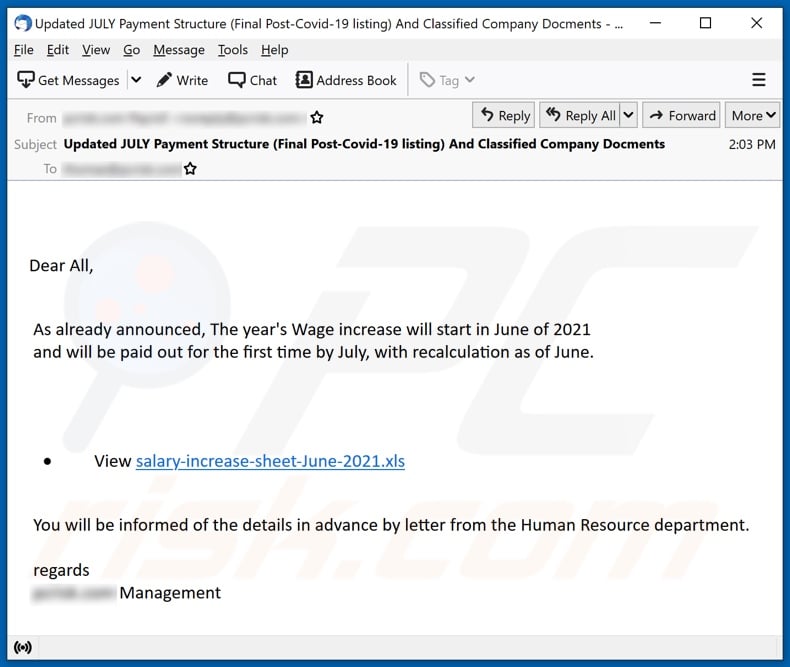This screenshot has height=667, width=790.
Task: Click the Thunderbird icon in title bar
Action: pos(22,23)
